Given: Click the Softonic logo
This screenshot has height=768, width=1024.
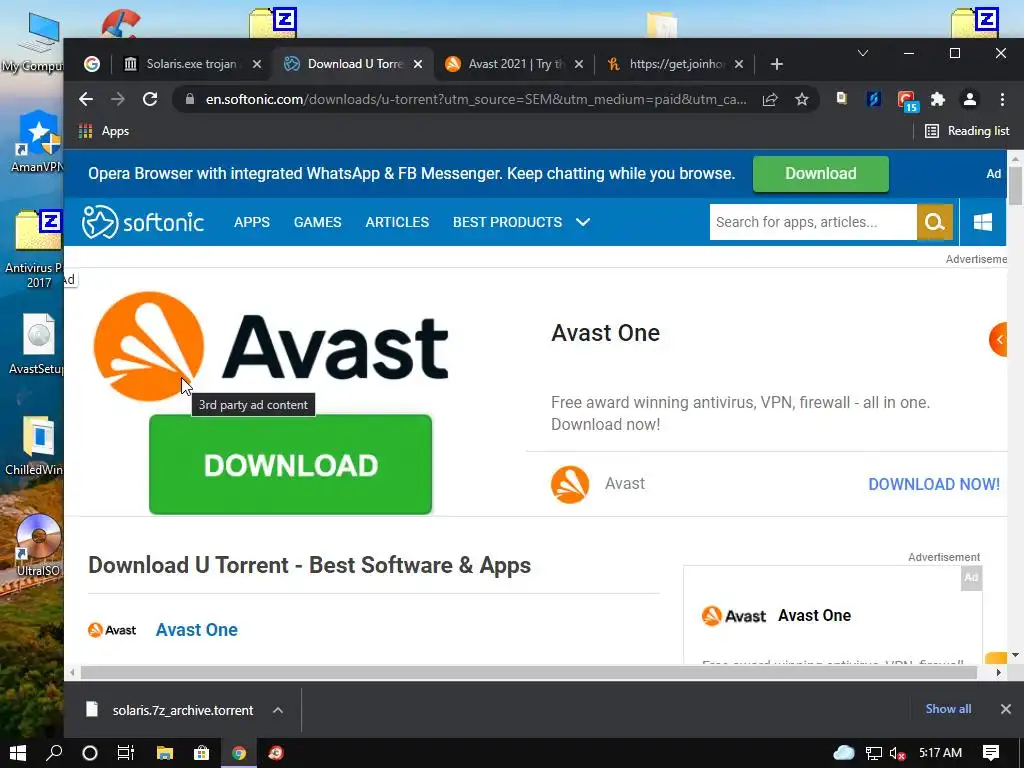Looking at the screenshot, I should coord(142,222).
